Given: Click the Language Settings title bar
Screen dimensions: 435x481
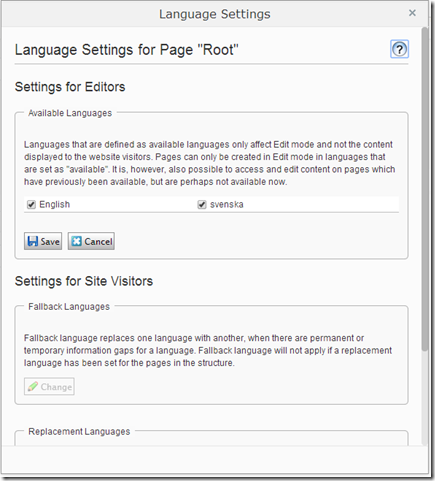Looking at the screenshot, I should point(215,14).
